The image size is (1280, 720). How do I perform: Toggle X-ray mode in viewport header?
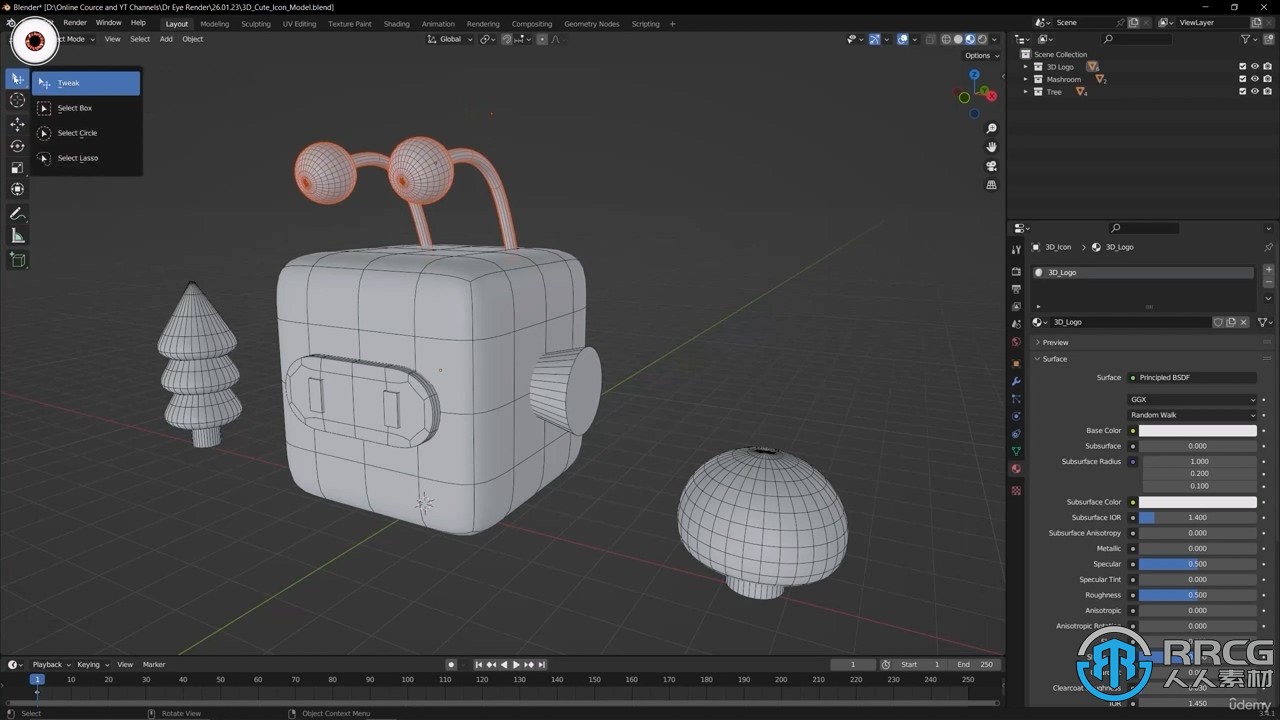click(931, 39)
